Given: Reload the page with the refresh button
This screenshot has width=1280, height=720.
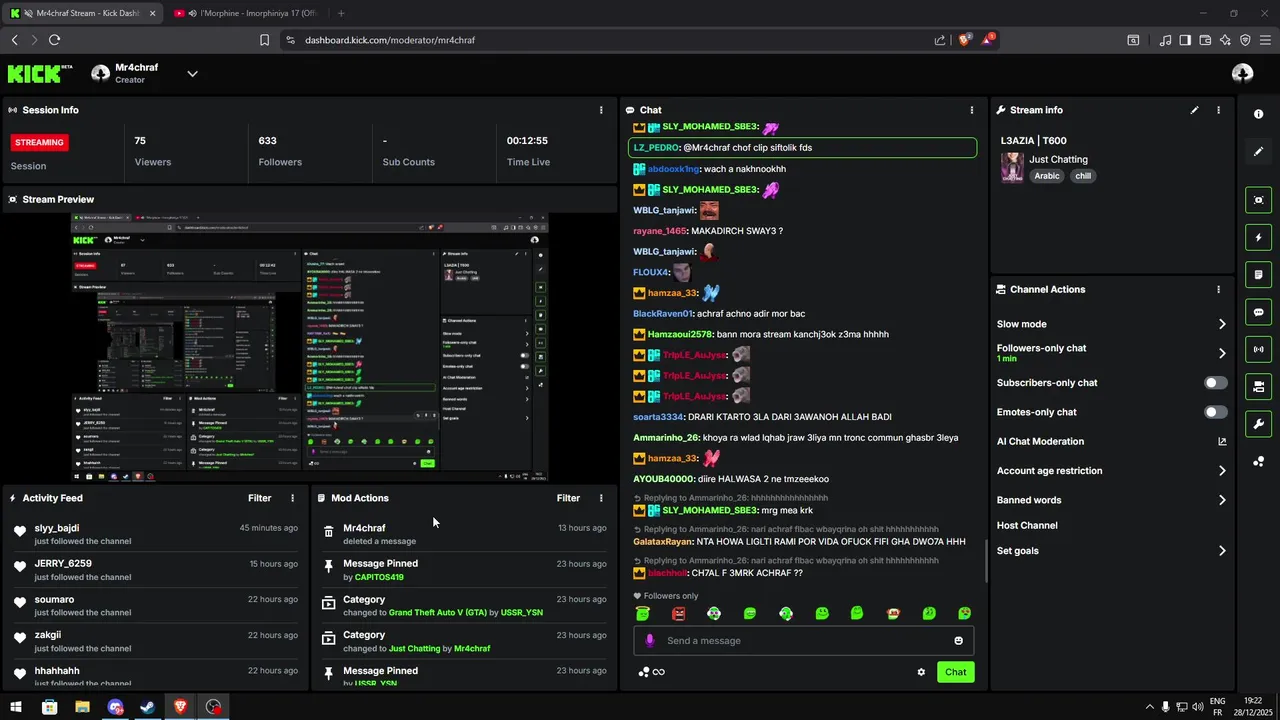Looking at the screenshot, I should tap(54, 40).
